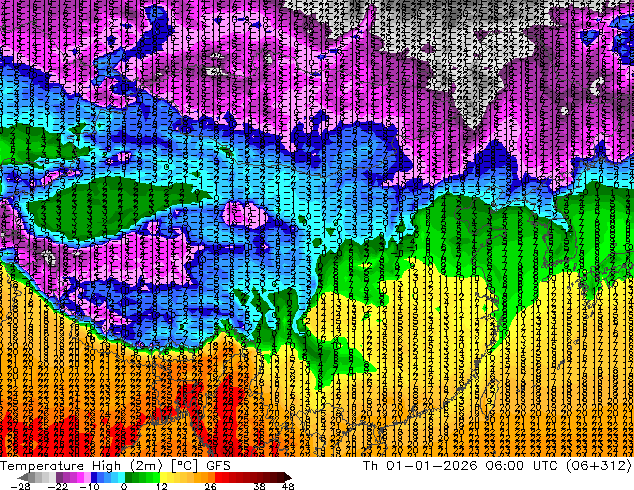Click the dark brown right arrow end of scale
This screenshot has height=490, width=634.
pyautogui.click(x=287, y=477)
